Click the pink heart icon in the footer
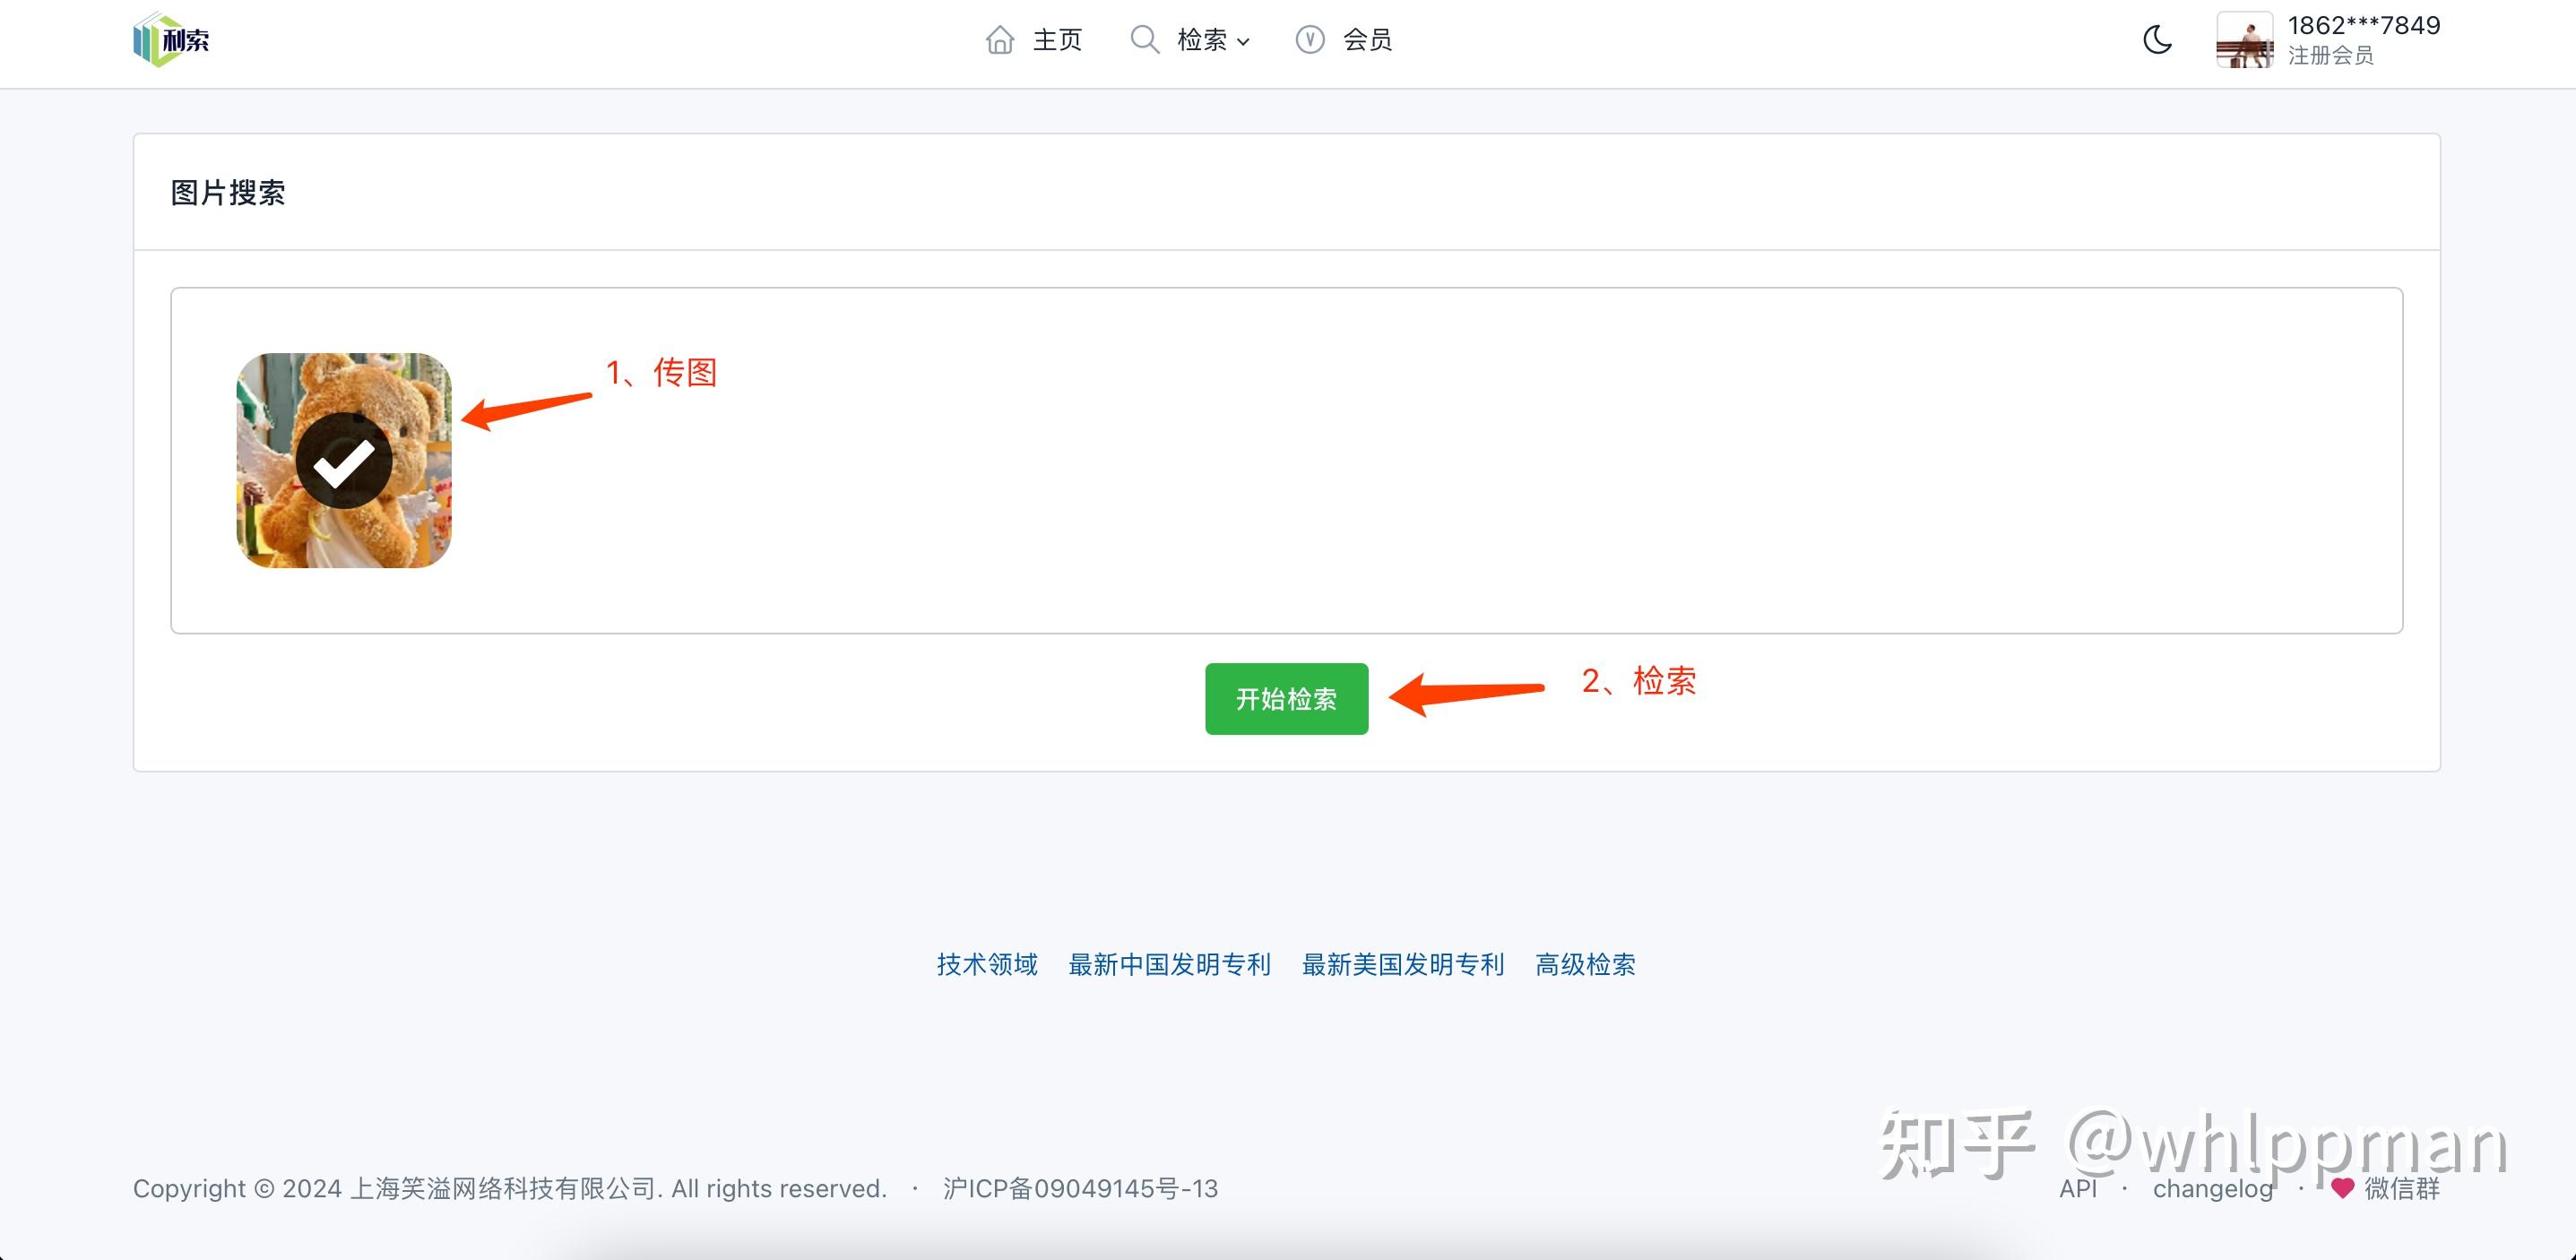This screenshot has height=1260, width=2576. (2343, 1188)
